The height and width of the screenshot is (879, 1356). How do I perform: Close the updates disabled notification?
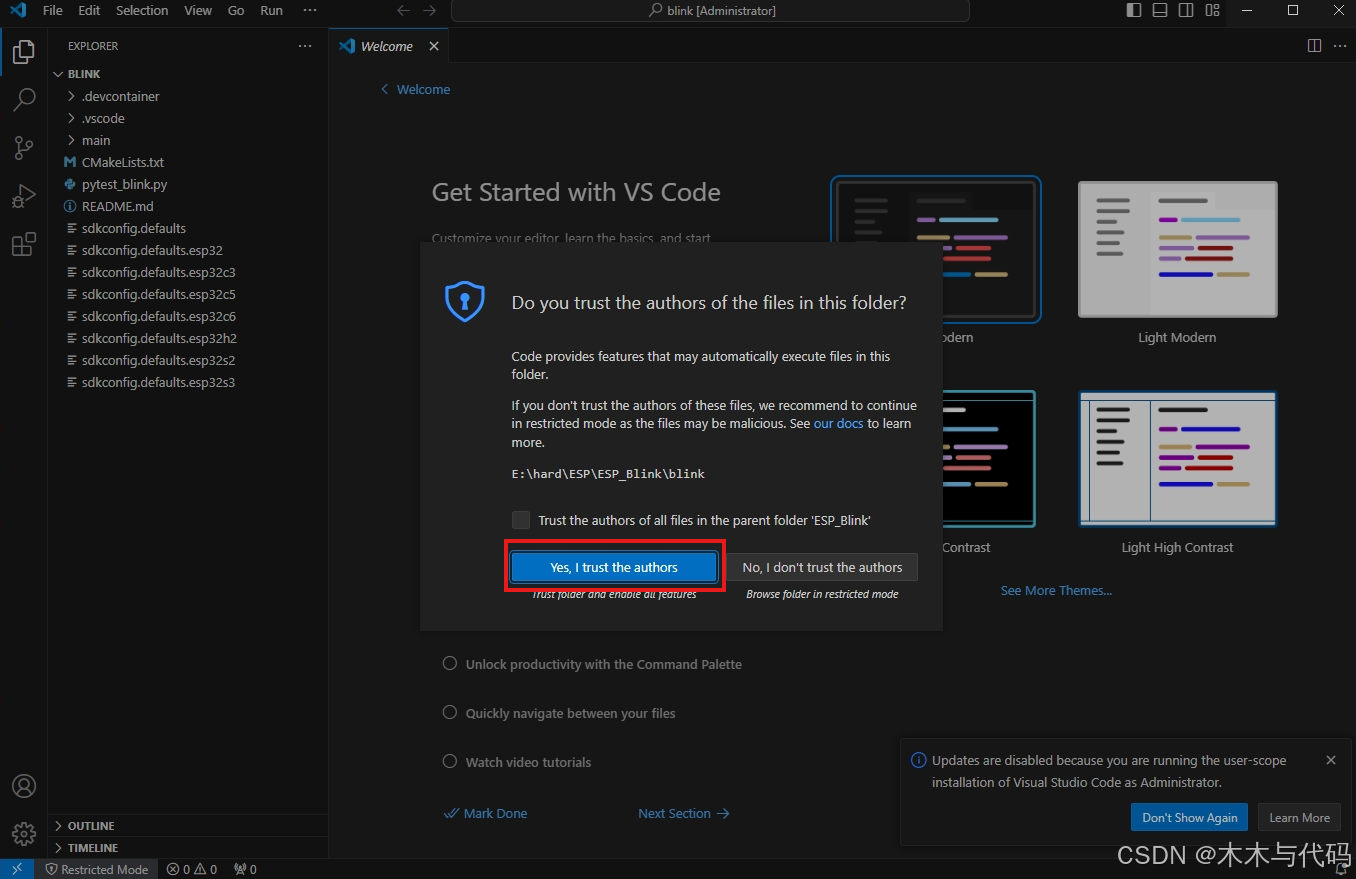(1331, 760)
